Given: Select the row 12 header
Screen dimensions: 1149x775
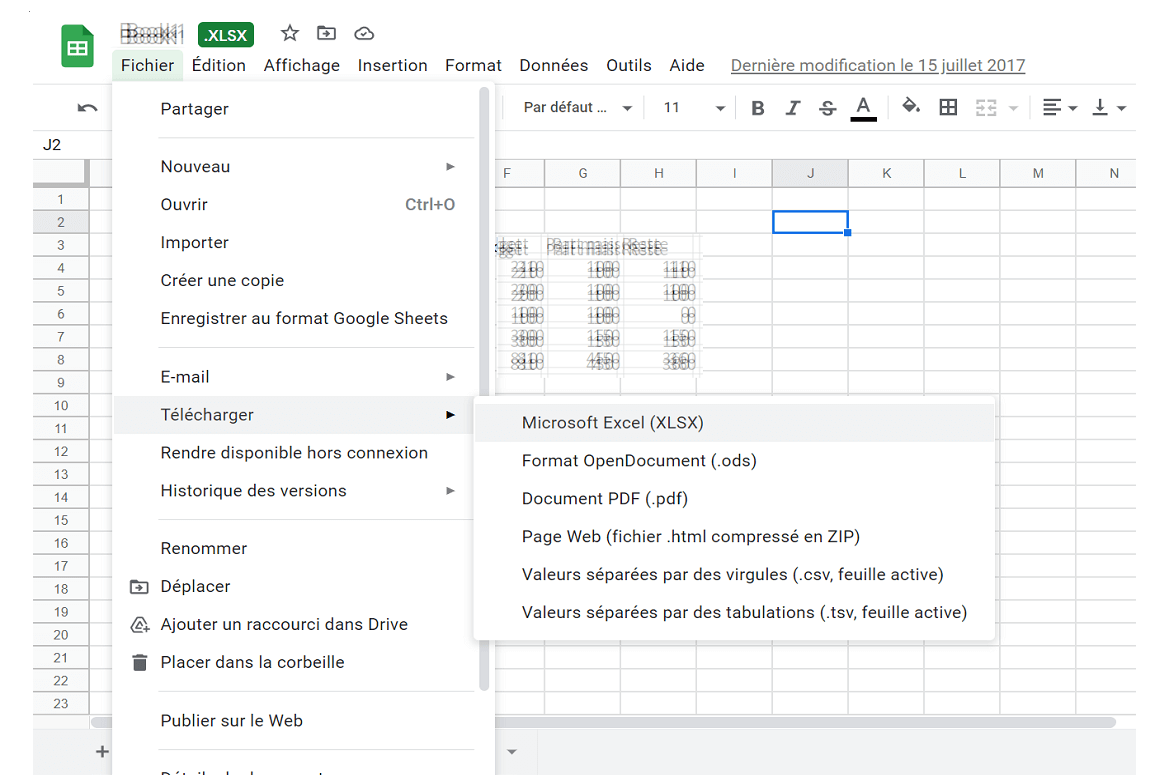Looking at the screenshot, I should 61,452.
